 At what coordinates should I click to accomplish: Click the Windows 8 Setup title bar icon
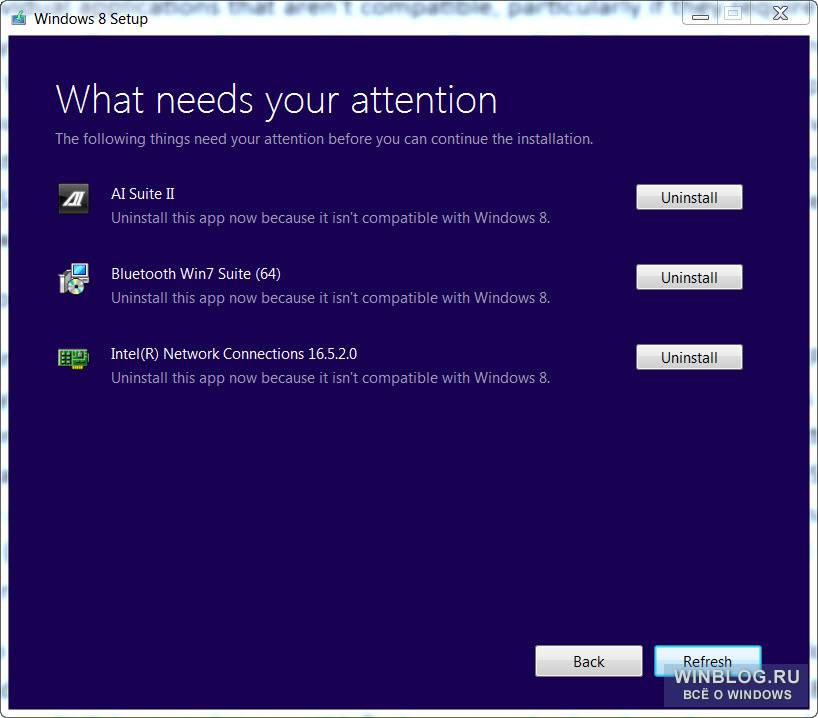(19, 18)
